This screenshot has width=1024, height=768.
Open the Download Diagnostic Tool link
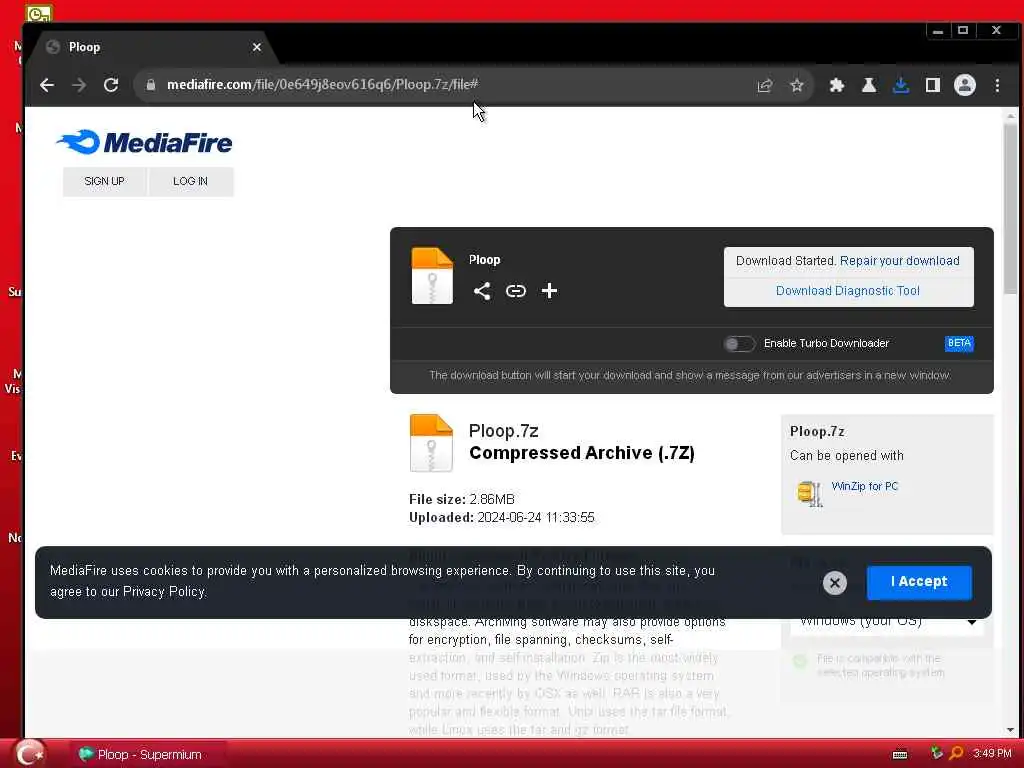pos(848,291)
